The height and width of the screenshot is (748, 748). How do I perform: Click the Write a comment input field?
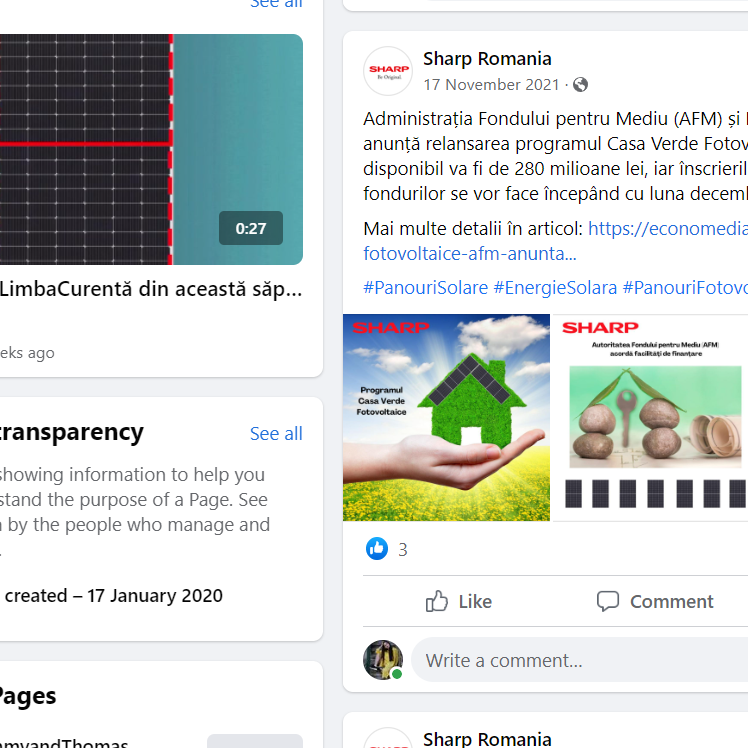(x=580, y=660)
